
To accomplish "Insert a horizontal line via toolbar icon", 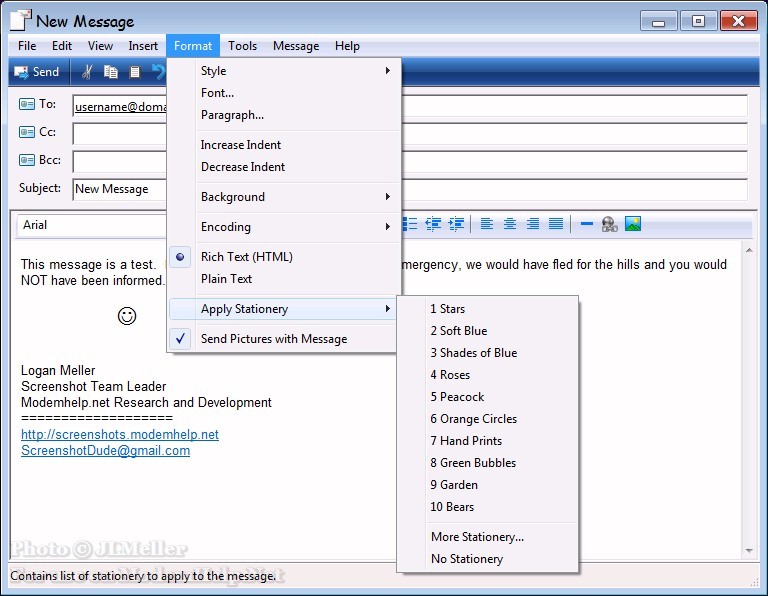I will (586, 224).
